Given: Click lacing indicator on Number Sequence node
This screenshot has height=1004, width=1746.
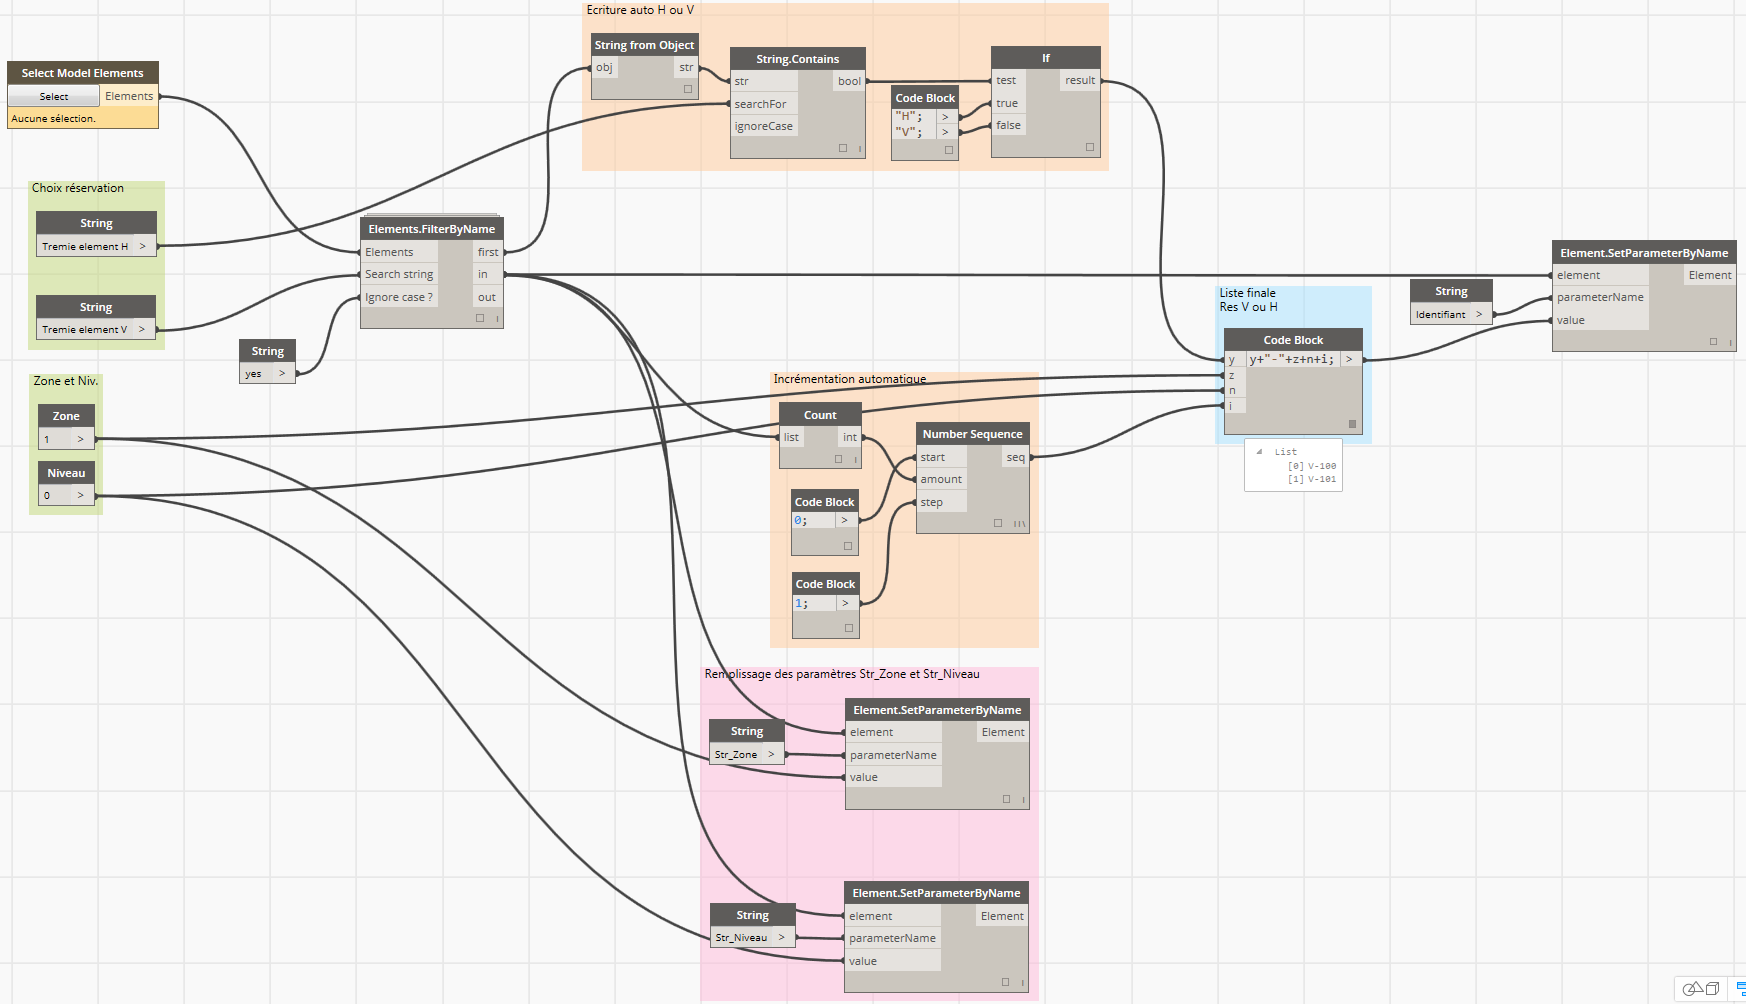Looking at the screenshot, I should (x=1020, y=523).
